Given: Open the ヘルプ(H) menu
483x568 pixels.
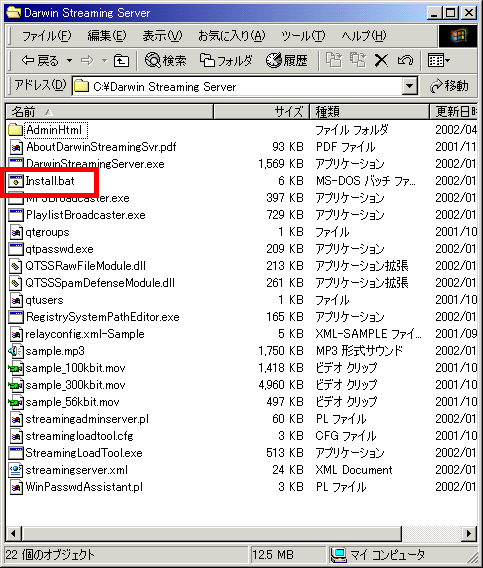Looking at the screenshot, I should point(363,36).
